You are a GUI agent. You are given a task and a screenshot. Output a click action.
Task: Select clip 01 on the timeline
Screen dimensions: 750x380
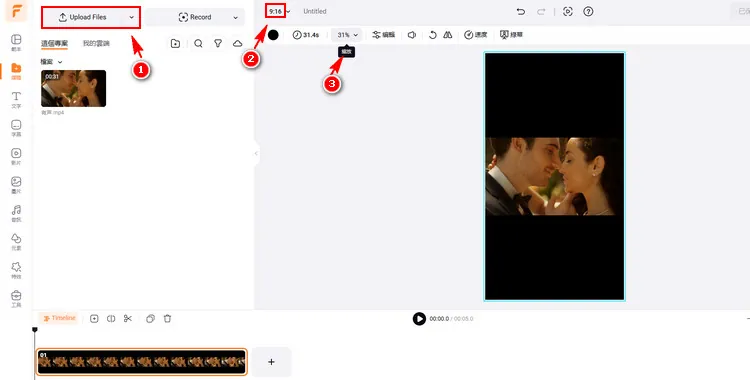coord(142,362)
